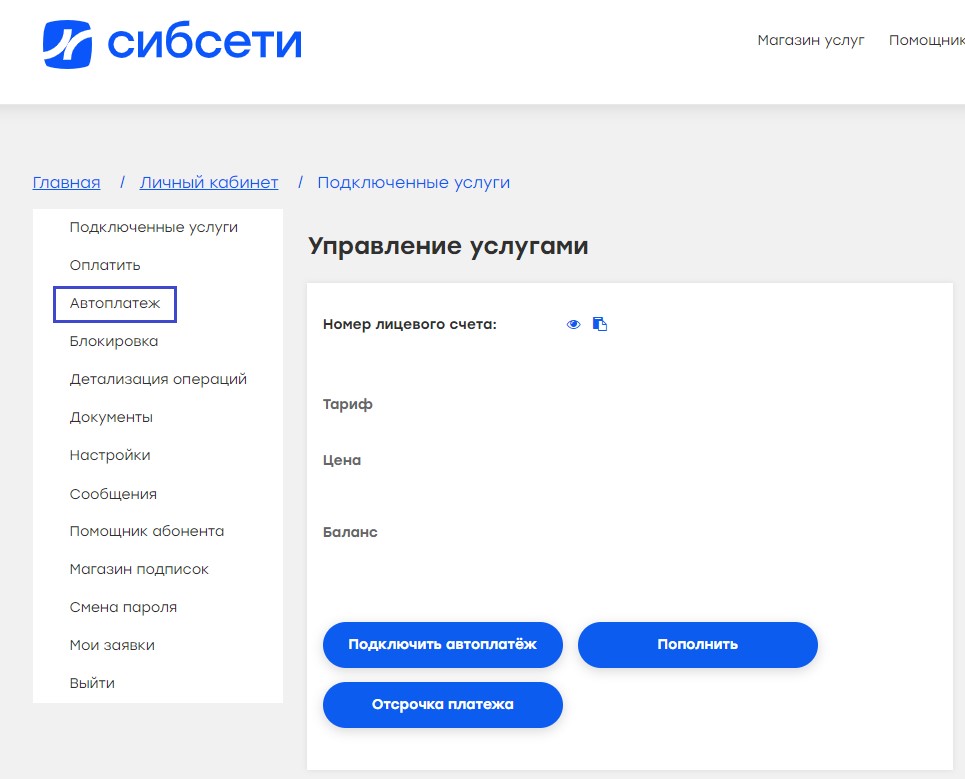Go to the Личный кабинет breadcrumb link
The width and height of the screenshot is (965, 779).
point(209,183)
